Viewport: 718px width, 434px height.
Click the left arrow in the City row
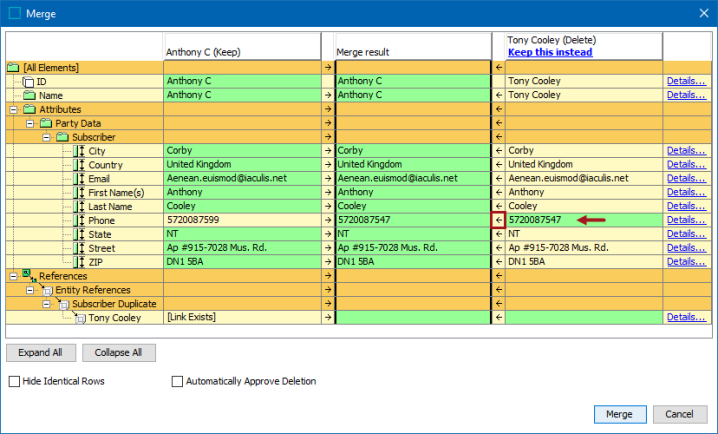click(x=499, y=151)
